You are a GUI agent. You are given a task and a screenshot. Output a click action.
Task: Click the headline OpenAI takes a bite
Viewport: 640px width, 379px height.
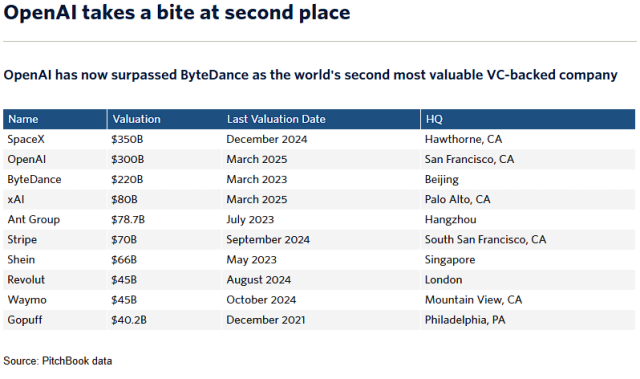[177, 12]
